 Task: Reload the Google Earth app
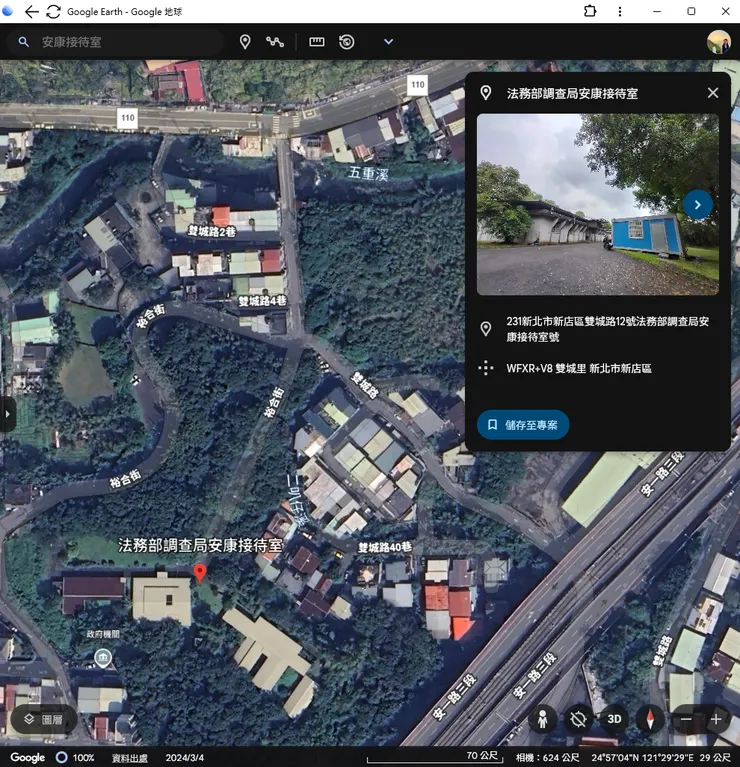53,12
